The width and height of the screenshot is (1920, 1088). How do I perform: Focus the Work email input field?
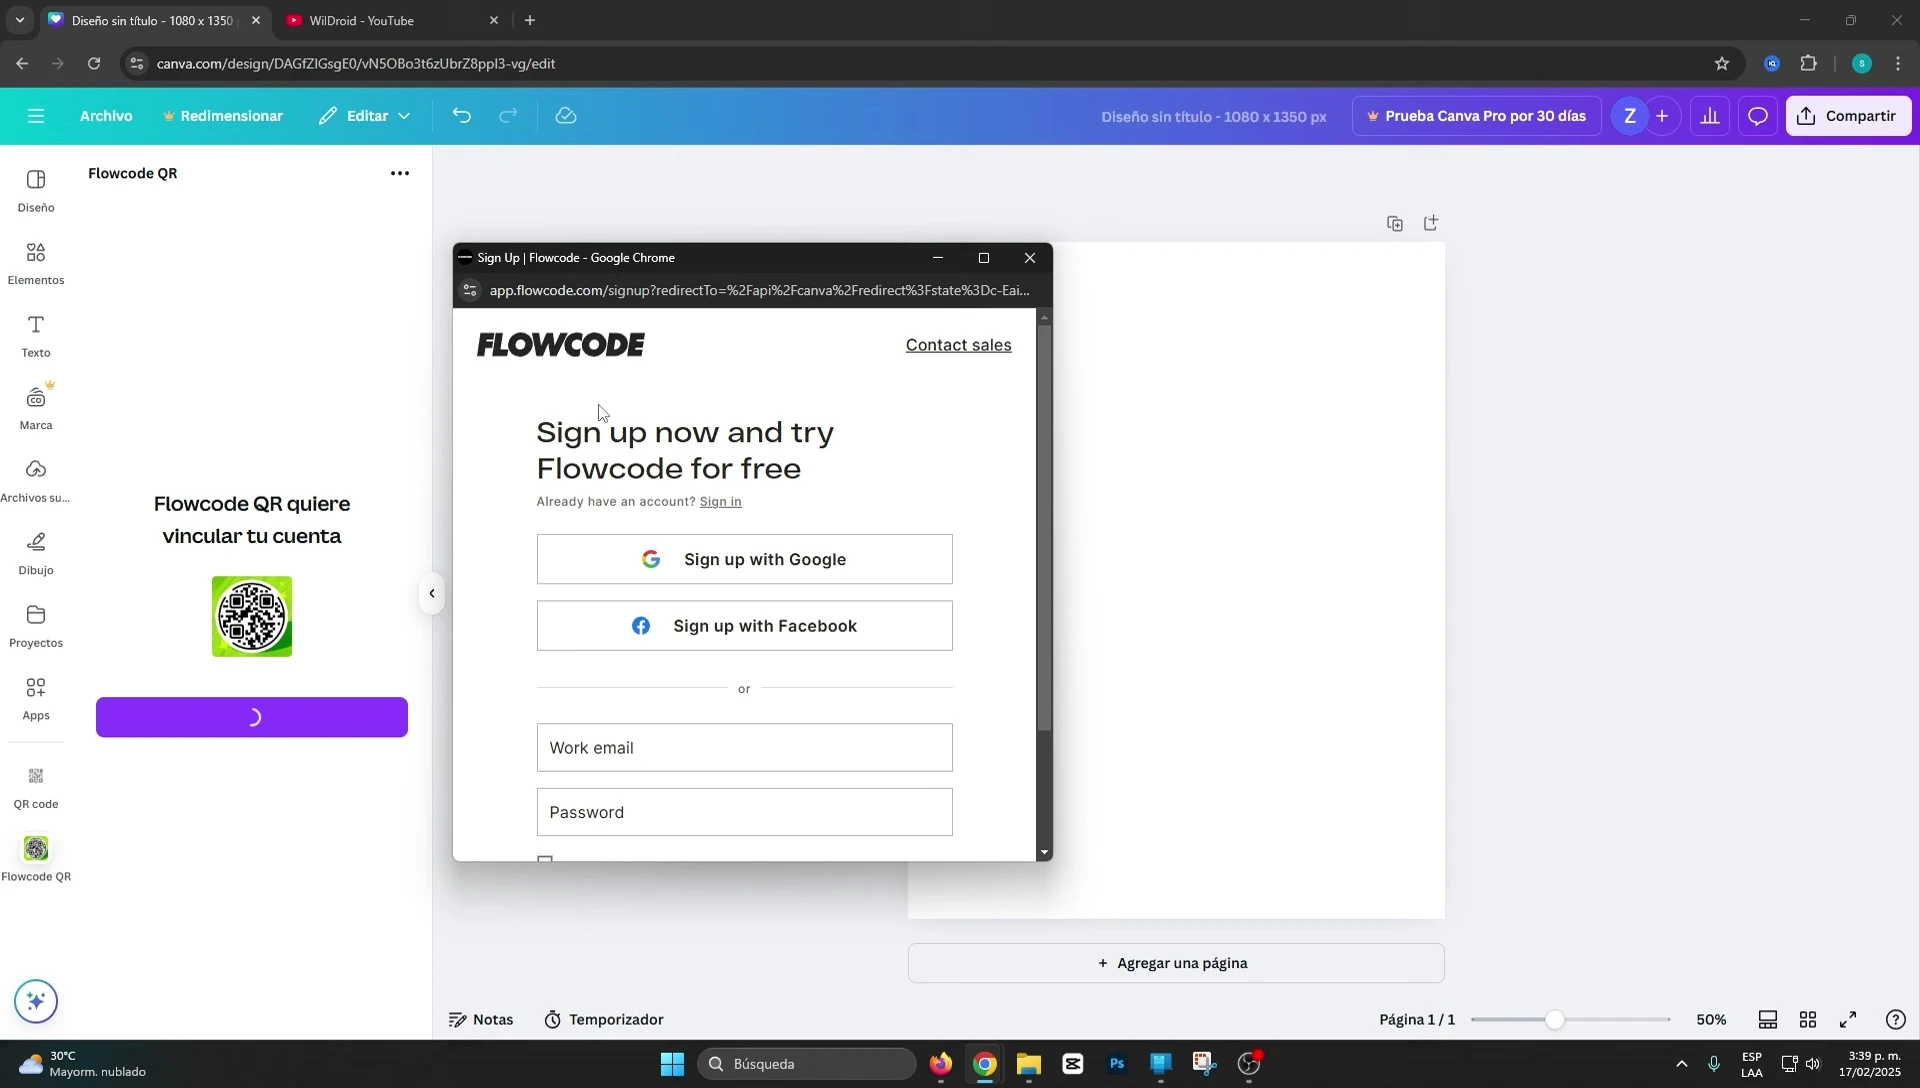point(744,748)
